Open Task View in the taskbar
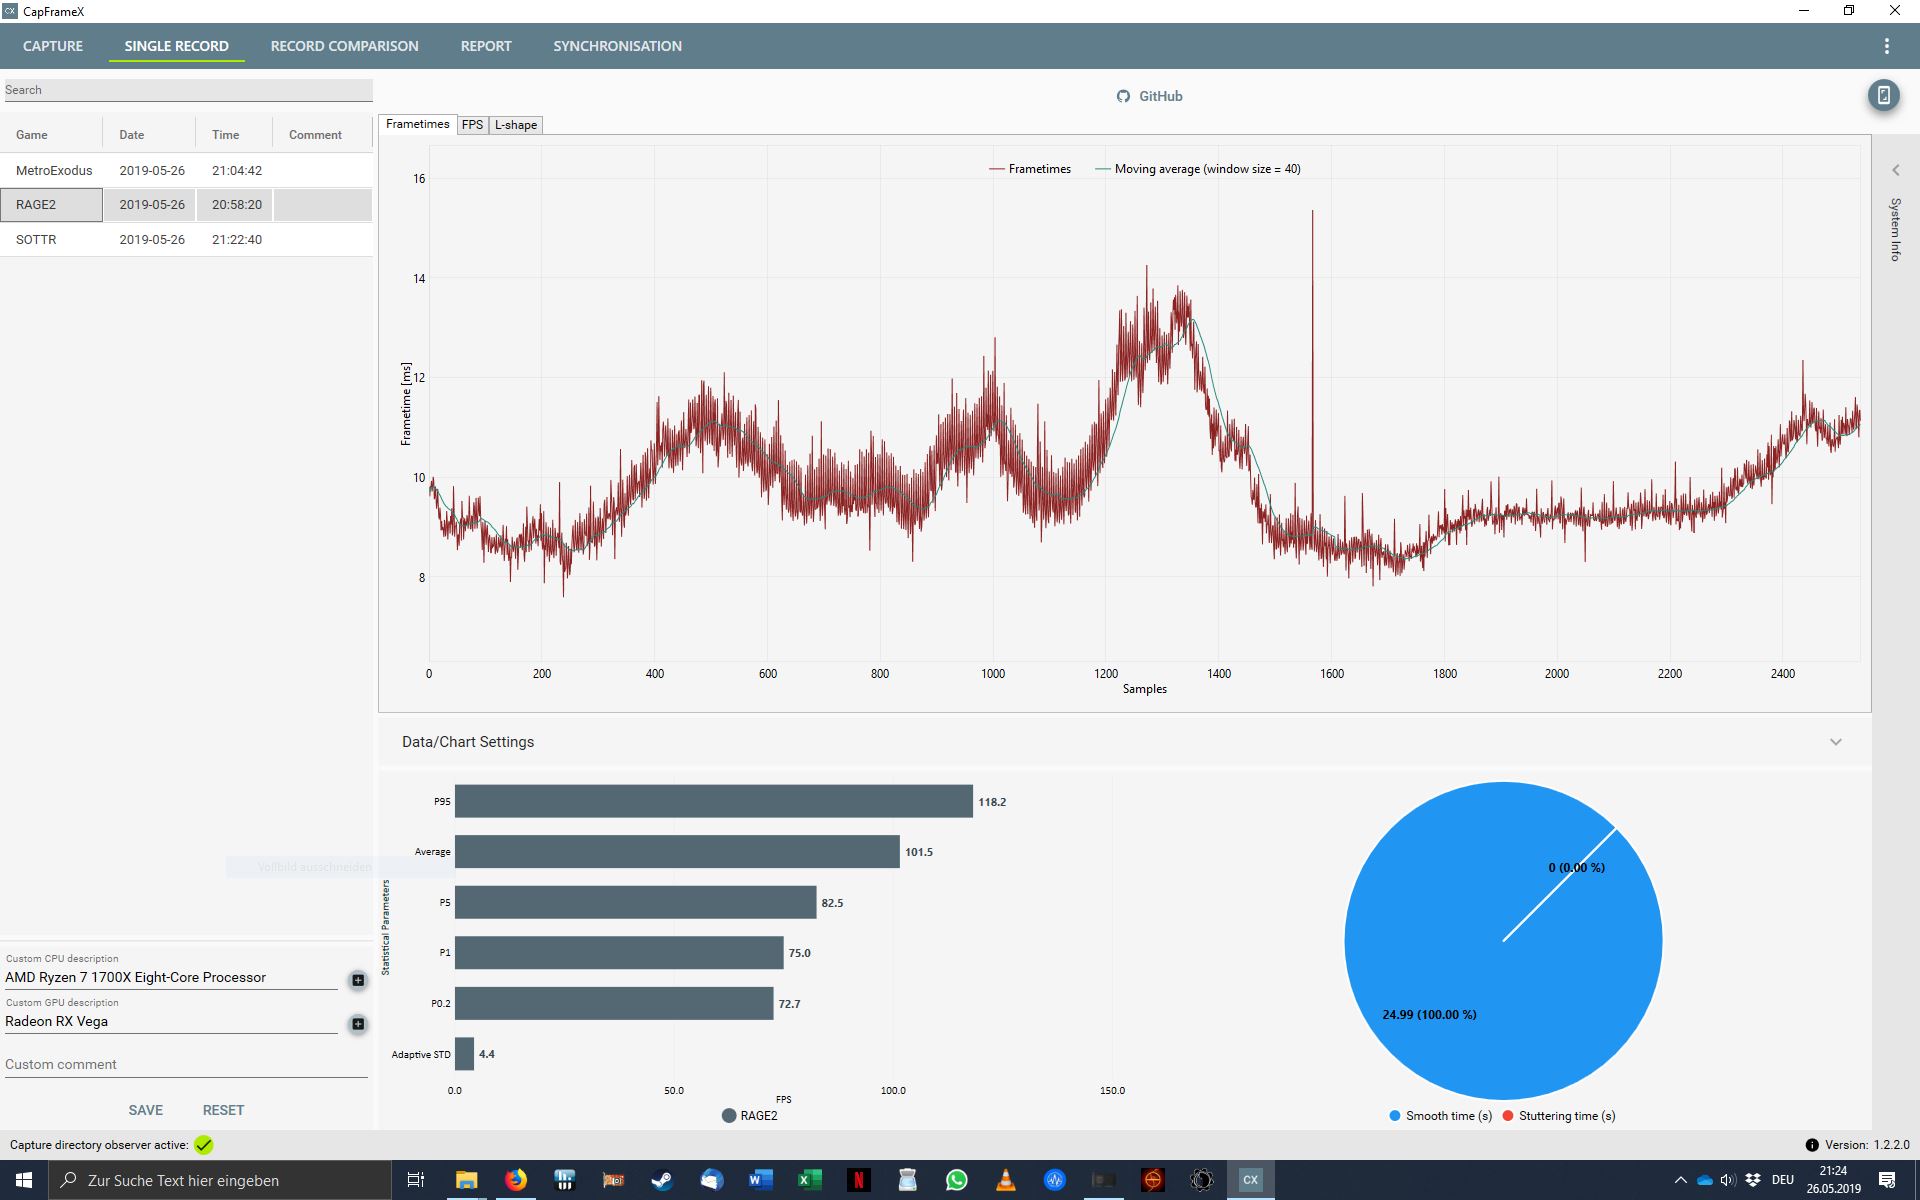The width and height of the screenshot is (1920, 1200). click(416, 1180)
